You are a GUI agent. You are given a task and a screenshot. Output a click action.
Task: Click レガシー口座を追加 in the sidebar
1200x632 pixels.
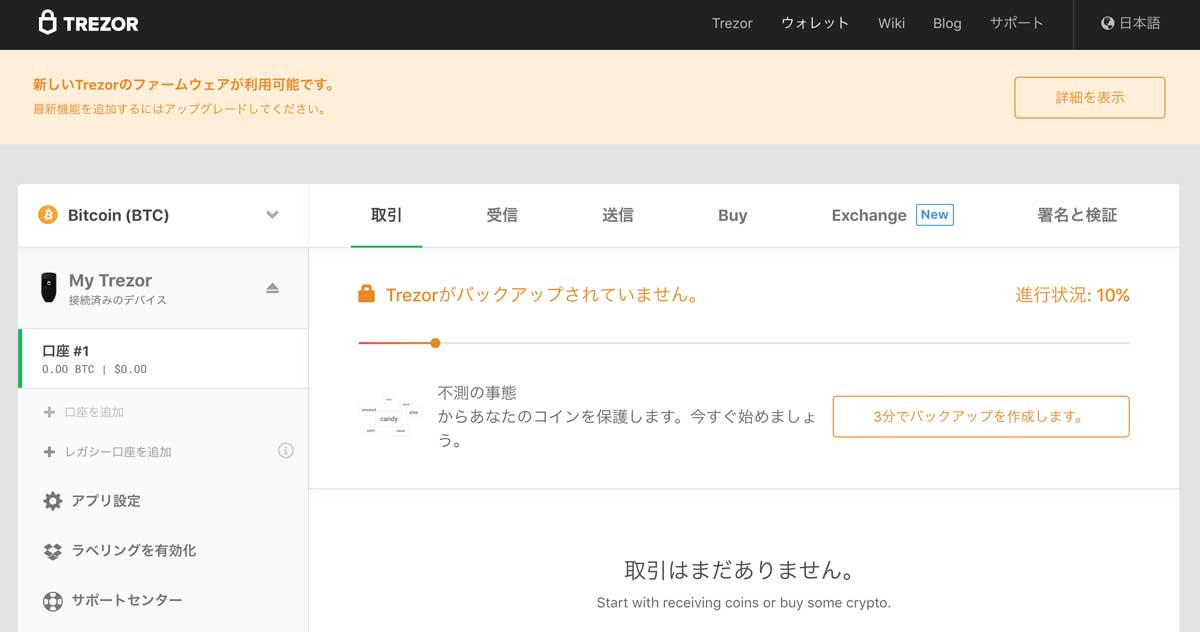coord(118,452)
